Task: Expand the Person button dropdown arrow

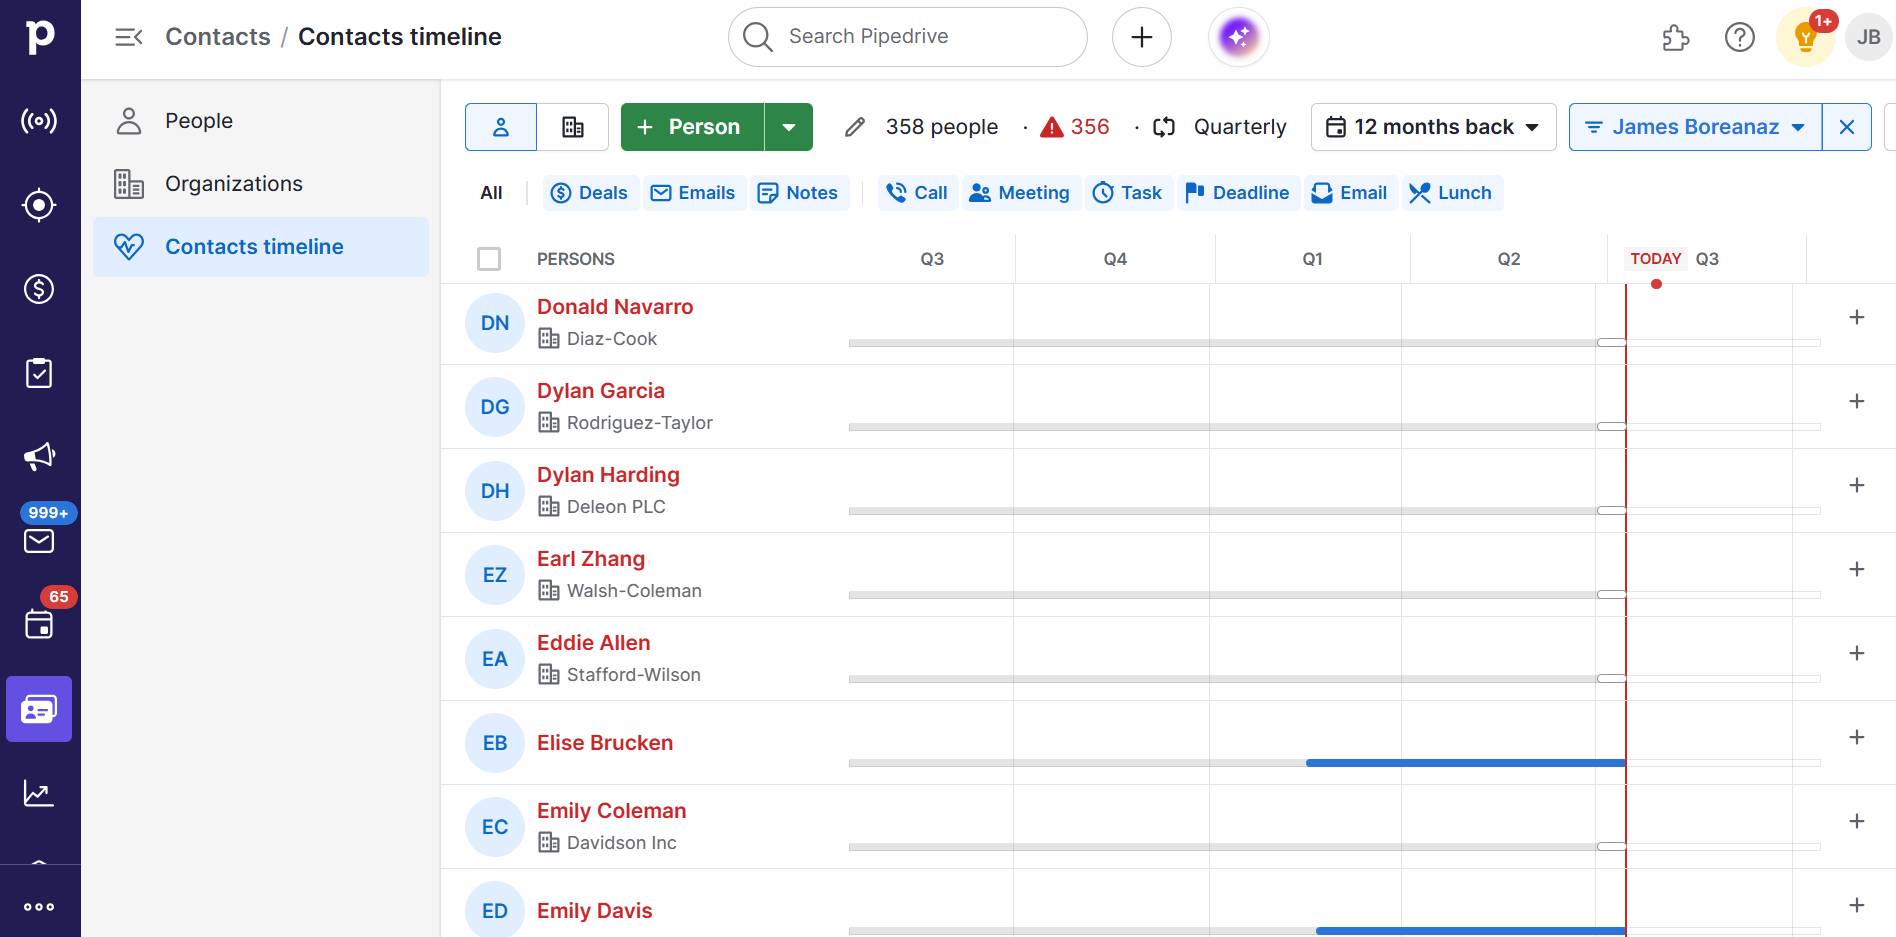Action: pos(789,127)
